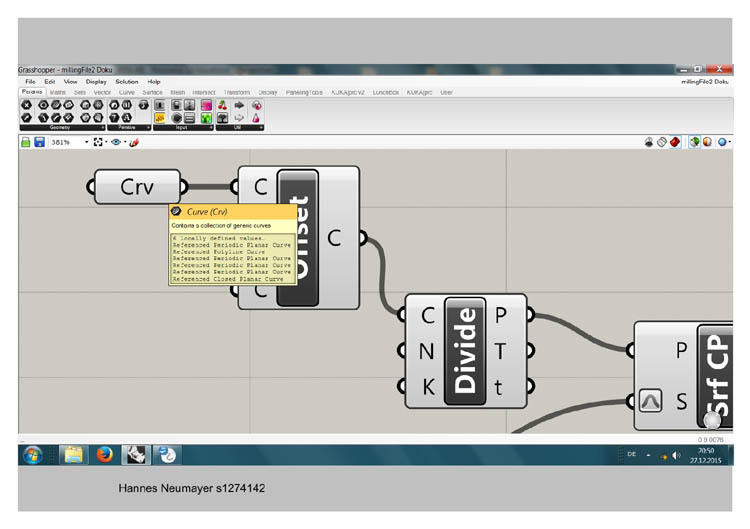Open the orange document preview settings icon

coord(707,142)
